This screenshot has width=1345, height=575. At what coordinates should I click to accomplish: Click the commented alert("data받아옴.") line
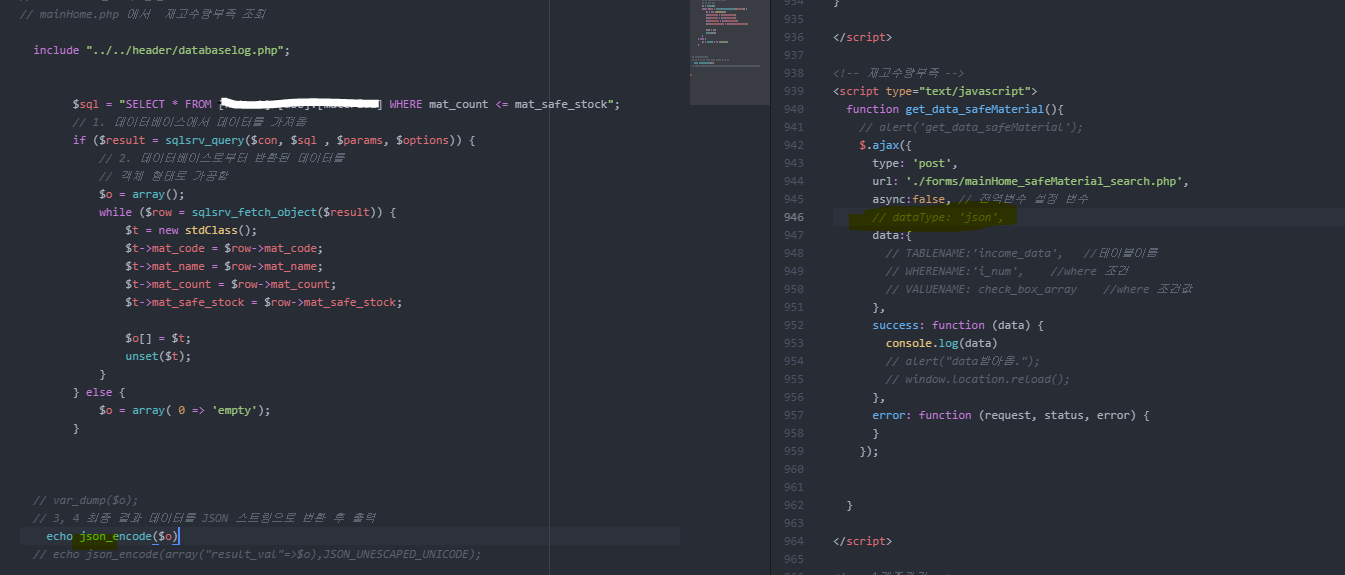pos(962,361)
